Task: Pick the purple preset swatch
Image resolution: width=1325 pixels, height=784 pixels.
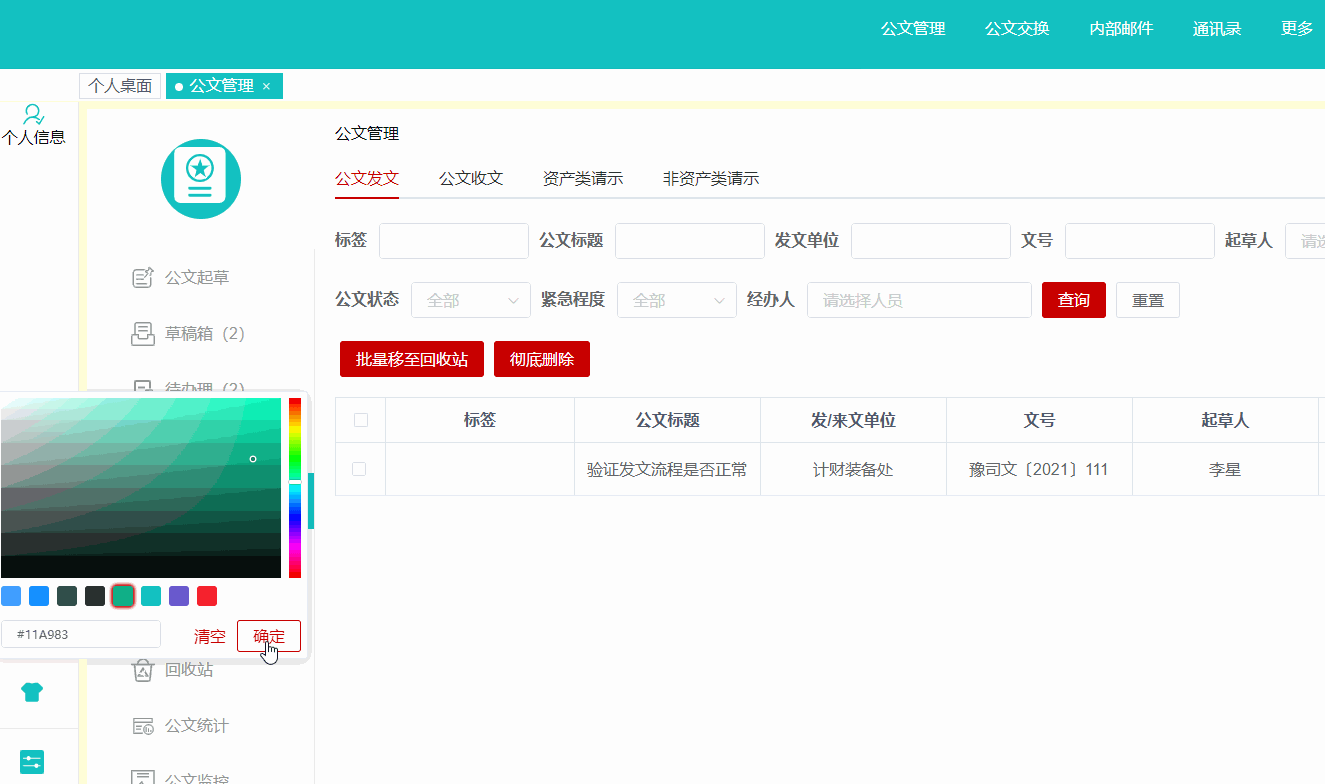Action: 179,596
